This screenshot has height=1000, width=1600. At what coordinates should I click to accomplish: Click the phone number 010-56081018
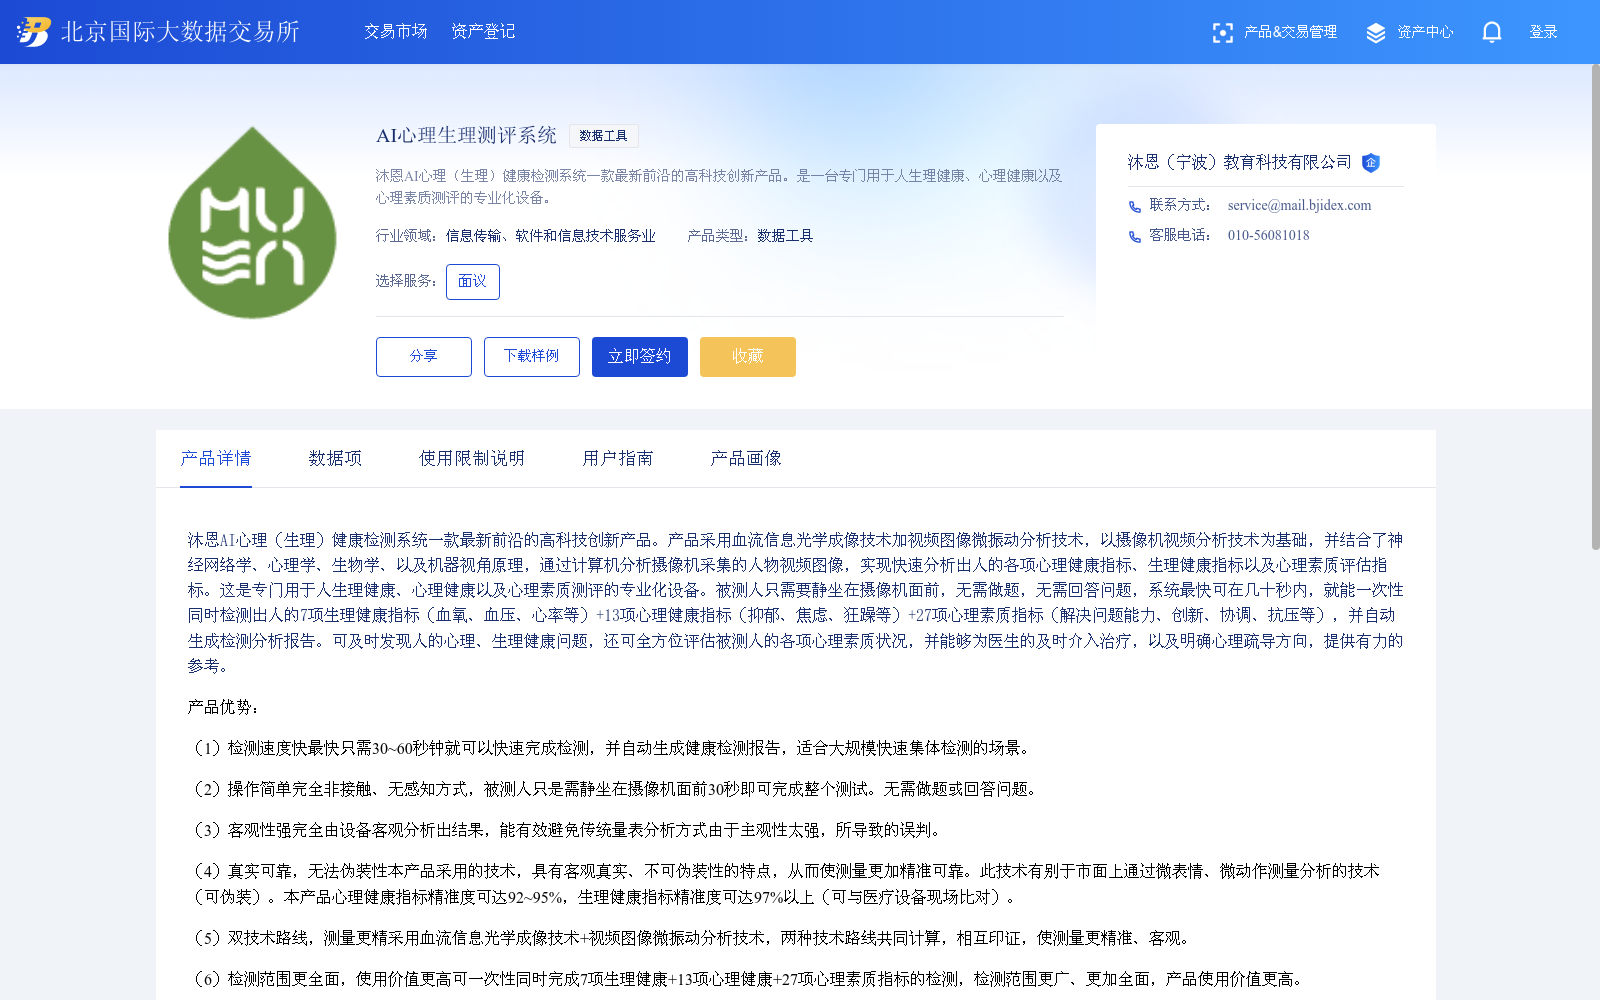pos(1268,236)
